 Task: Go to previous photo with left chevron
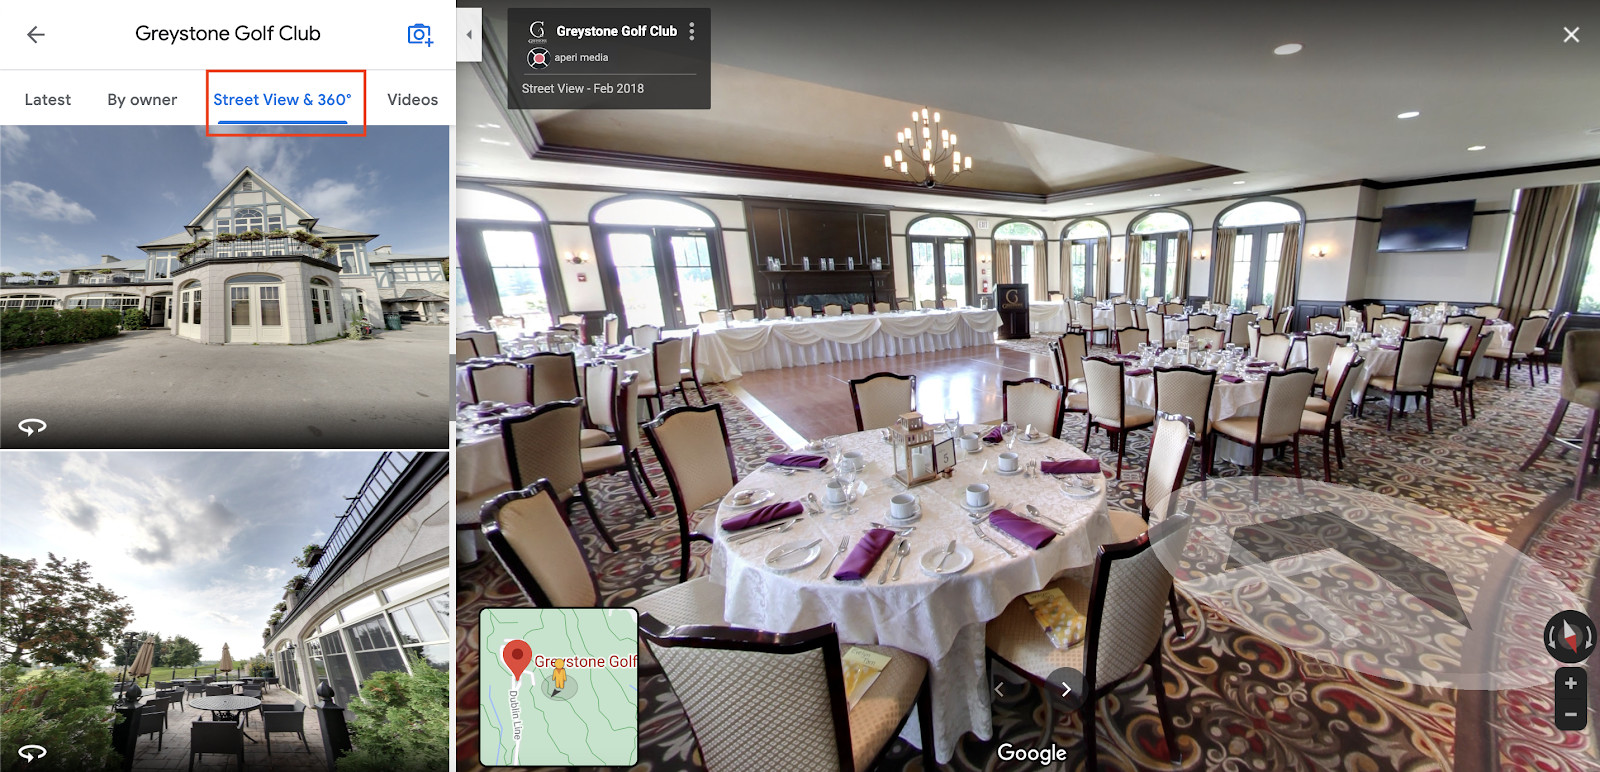(x=999, y=689)
